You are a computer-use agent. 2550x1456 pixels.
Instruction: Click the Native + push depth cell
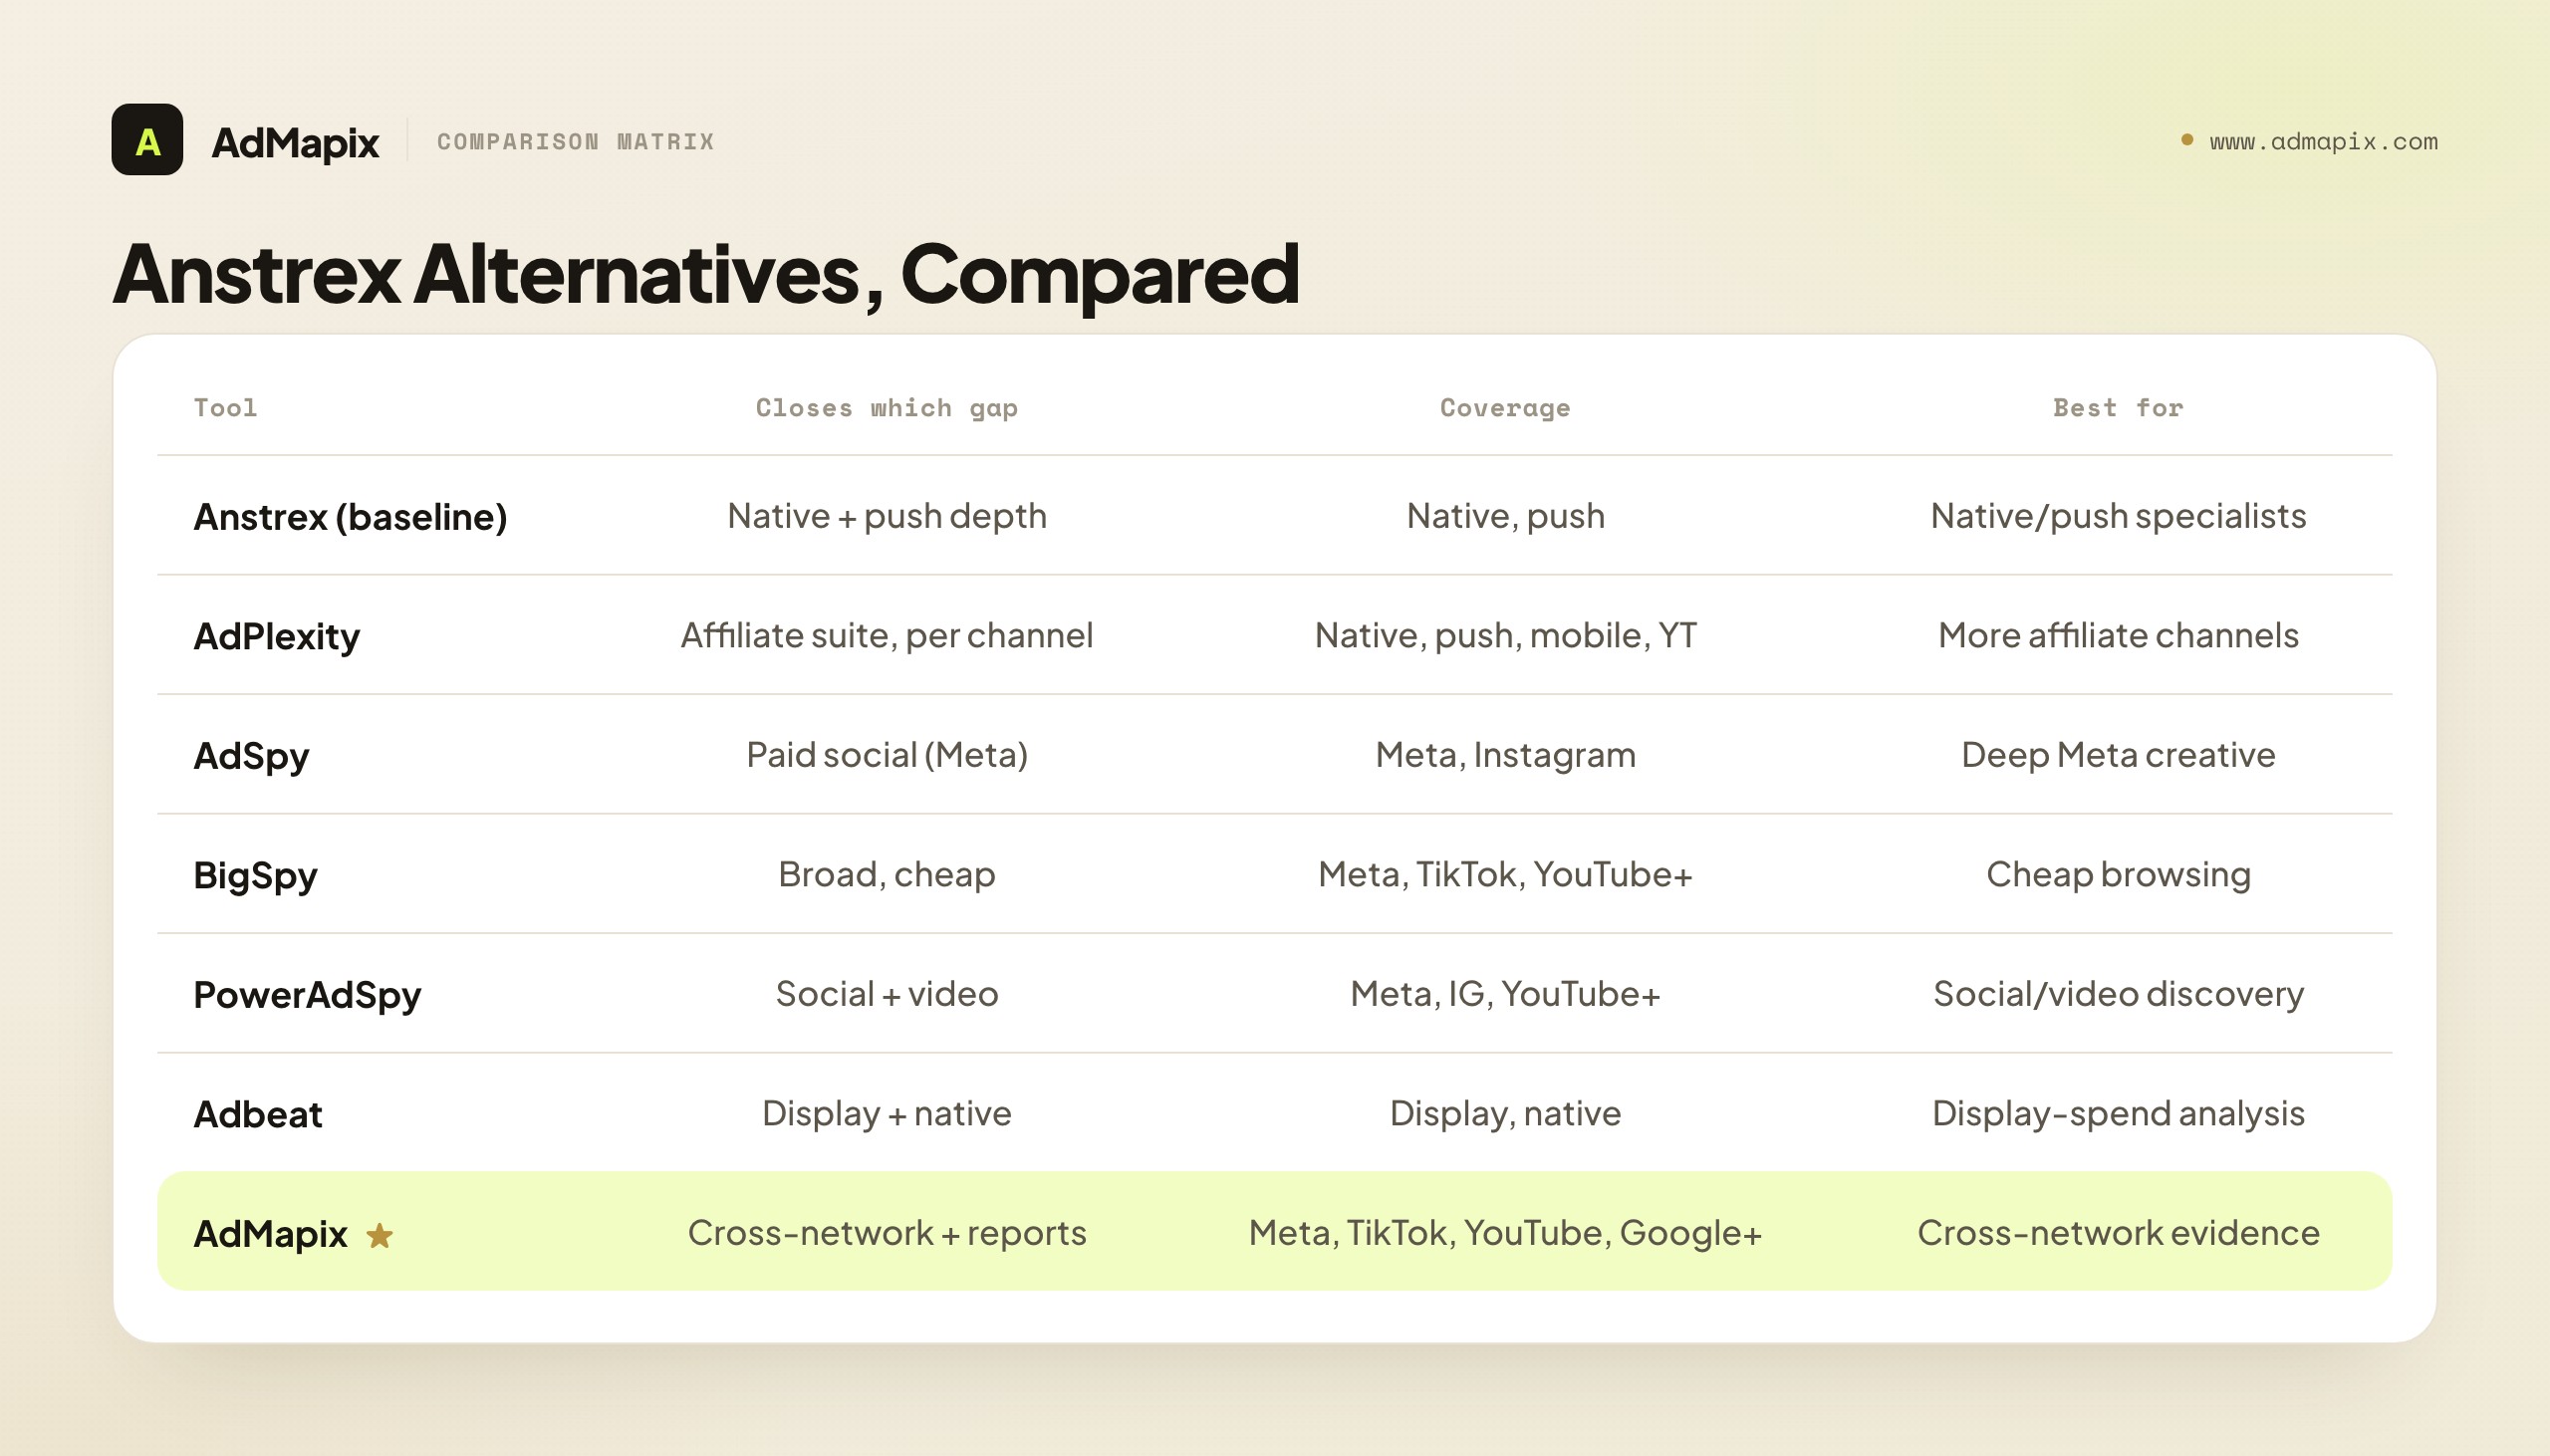tap(887, 516)
